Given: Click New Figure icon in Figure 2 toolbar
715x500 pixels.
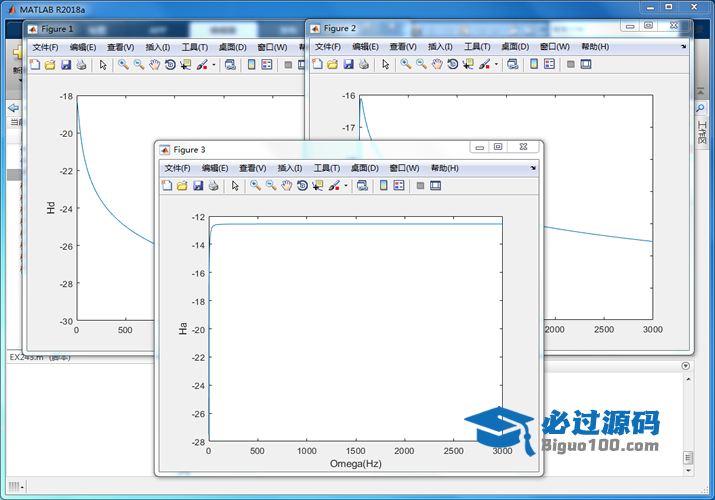Looking at the screenshot, I should tap(317, 64).
